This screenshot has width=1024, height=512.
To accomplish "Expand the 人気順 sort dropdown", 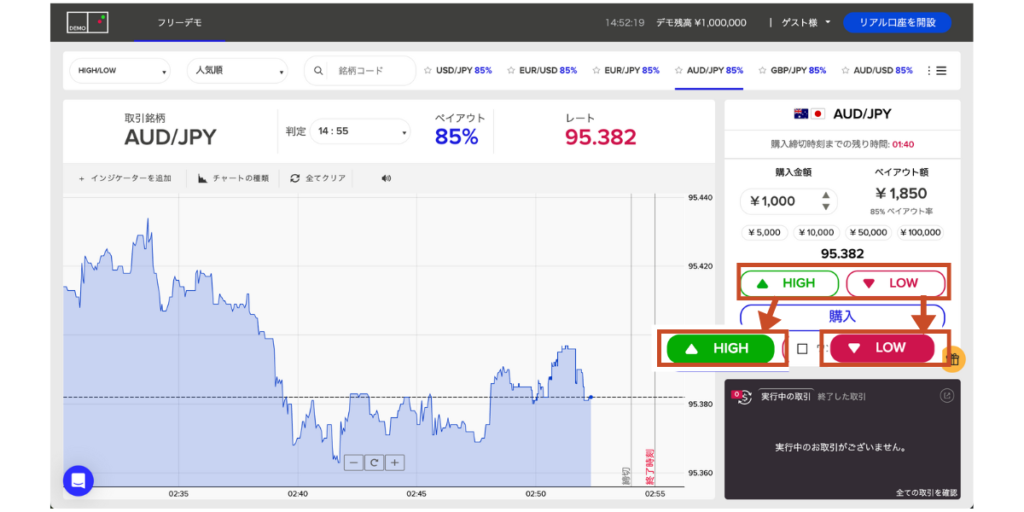I will (237, 71).
